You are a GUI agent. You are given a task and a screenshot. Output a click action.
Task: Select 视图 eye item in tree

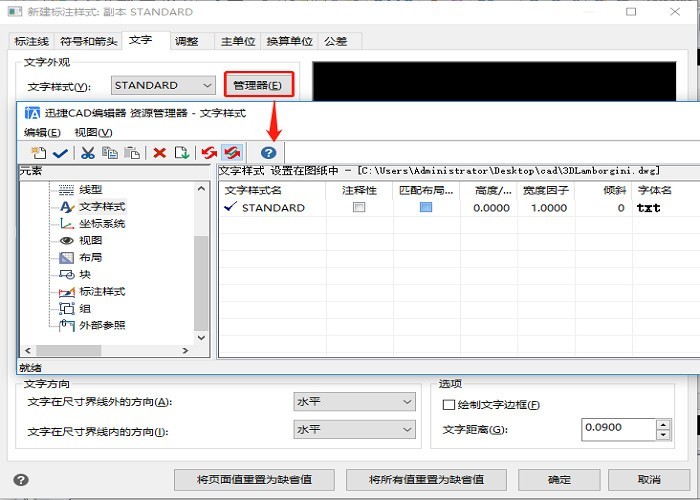91,241
